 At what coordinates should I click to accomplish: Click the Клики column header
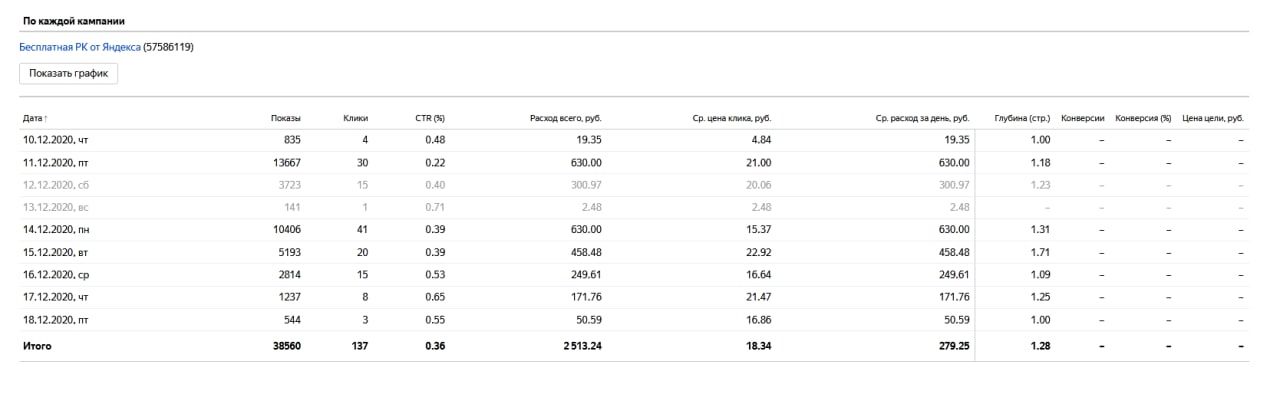355,118
